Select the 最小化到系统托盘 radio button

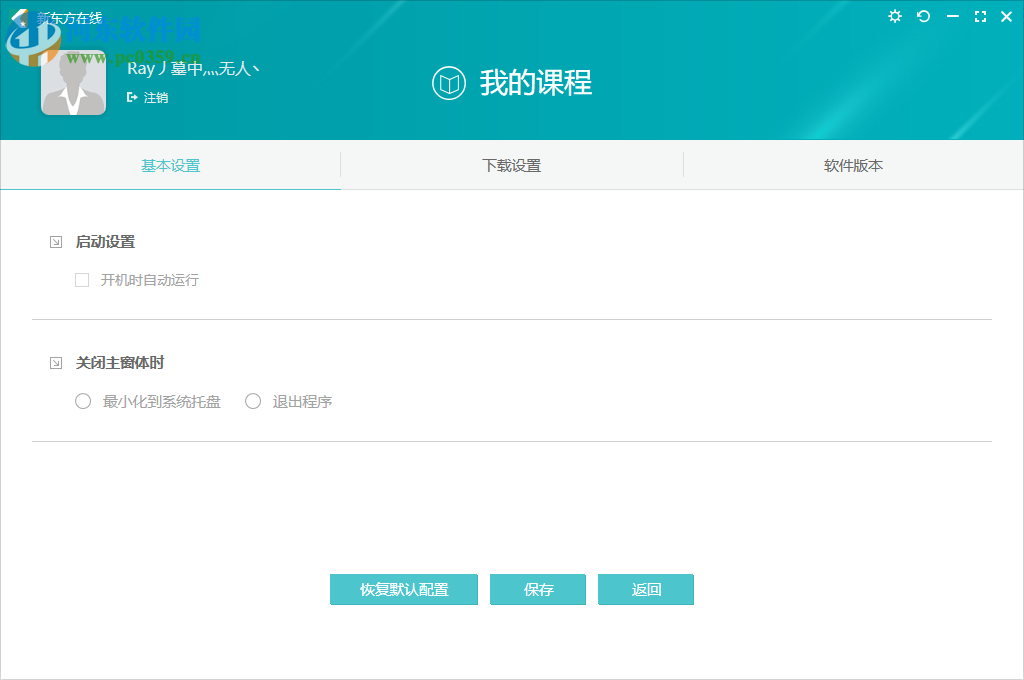(x=83, y=401)
